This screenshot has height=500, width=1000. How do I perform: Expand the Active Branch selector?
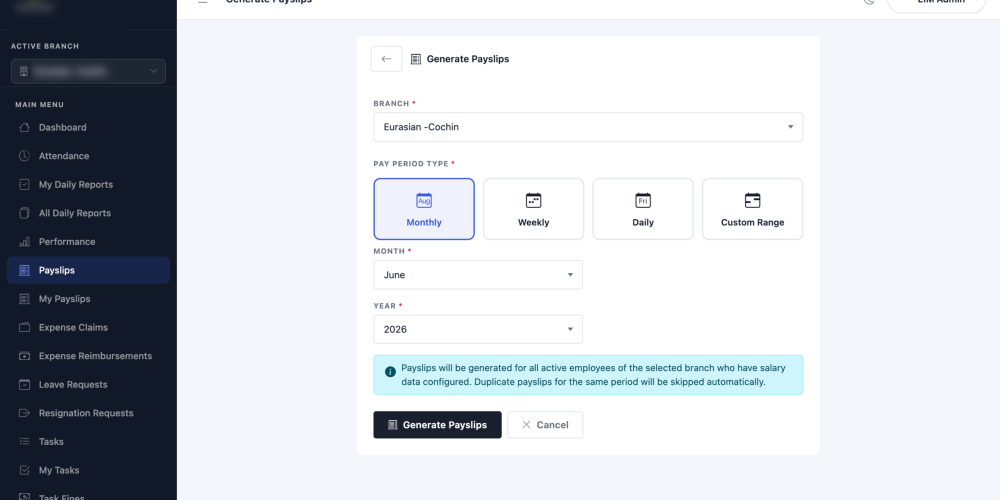[x=88, y=71]
